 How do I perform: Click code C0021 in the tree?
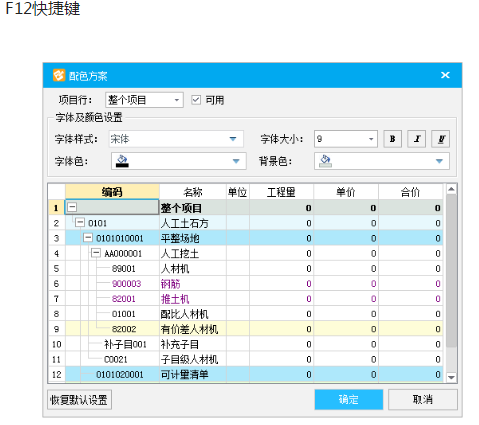pos(116,359)
